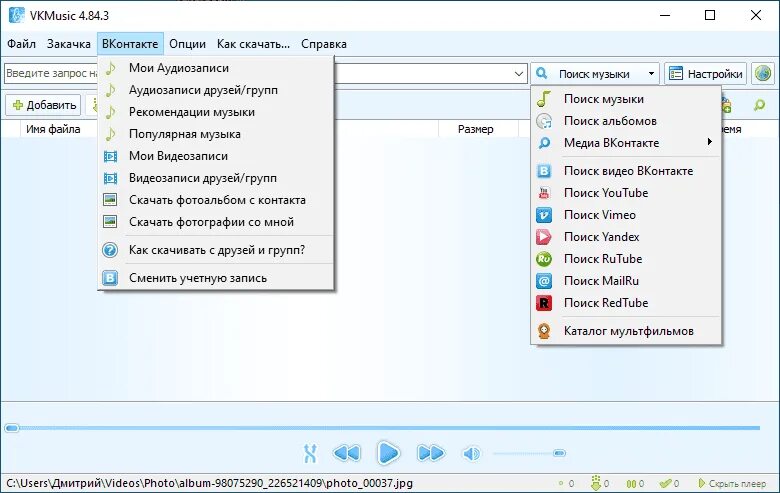
Task: Click the green magnifier toolbar icon
Action: tap(759, 105)
